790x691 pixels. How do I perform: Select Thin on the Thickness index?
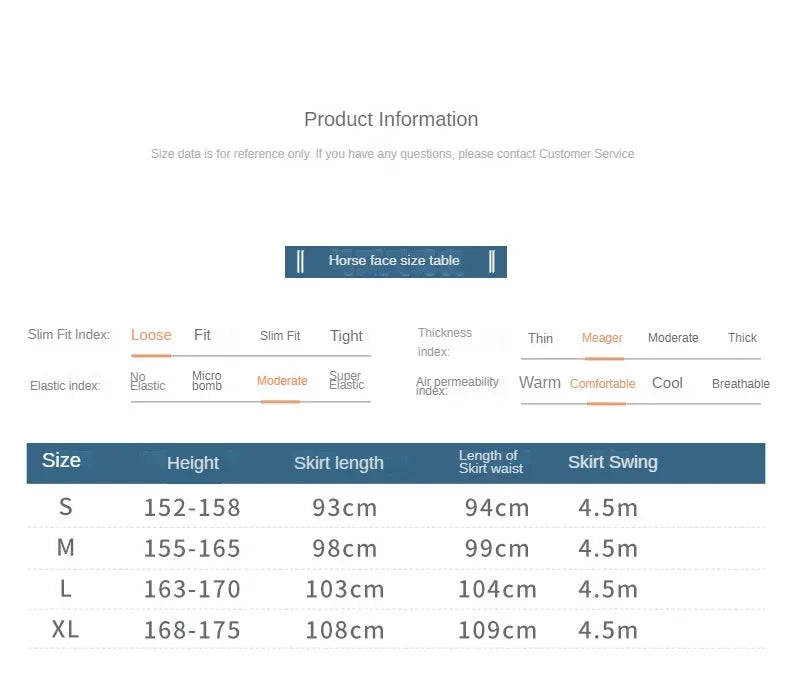pos(540,338)
